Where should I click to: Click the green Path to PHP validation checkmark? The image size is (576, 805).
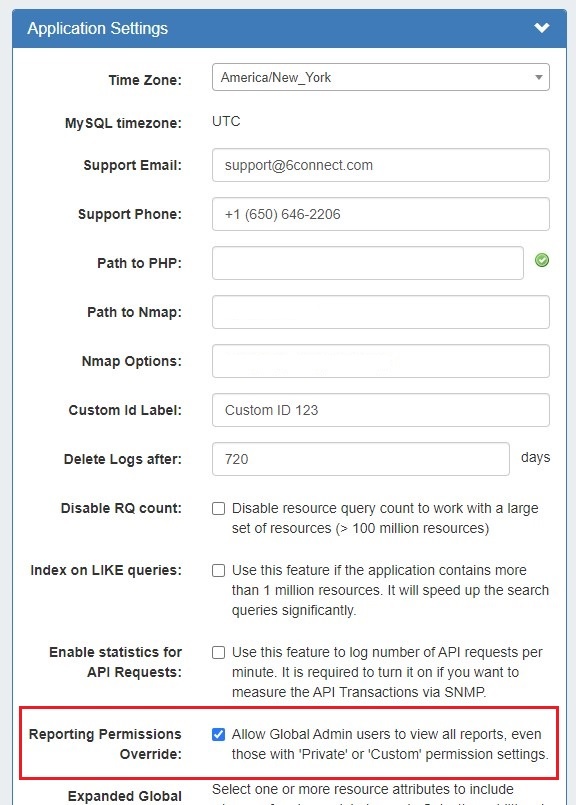point(542,260)
